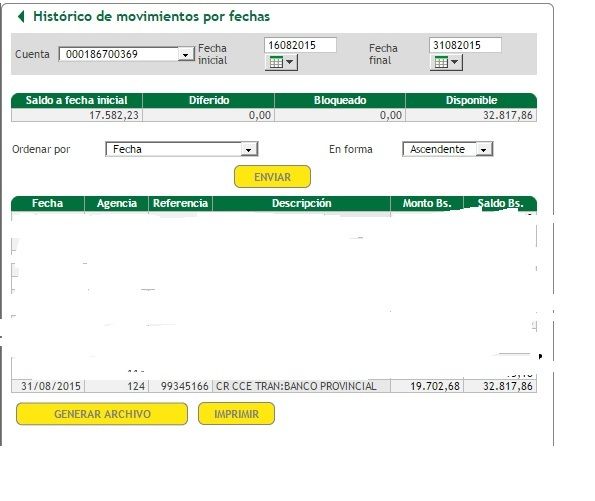Open the En forma Ascendente dropdown
595x501 pixels.
(483, 150)
